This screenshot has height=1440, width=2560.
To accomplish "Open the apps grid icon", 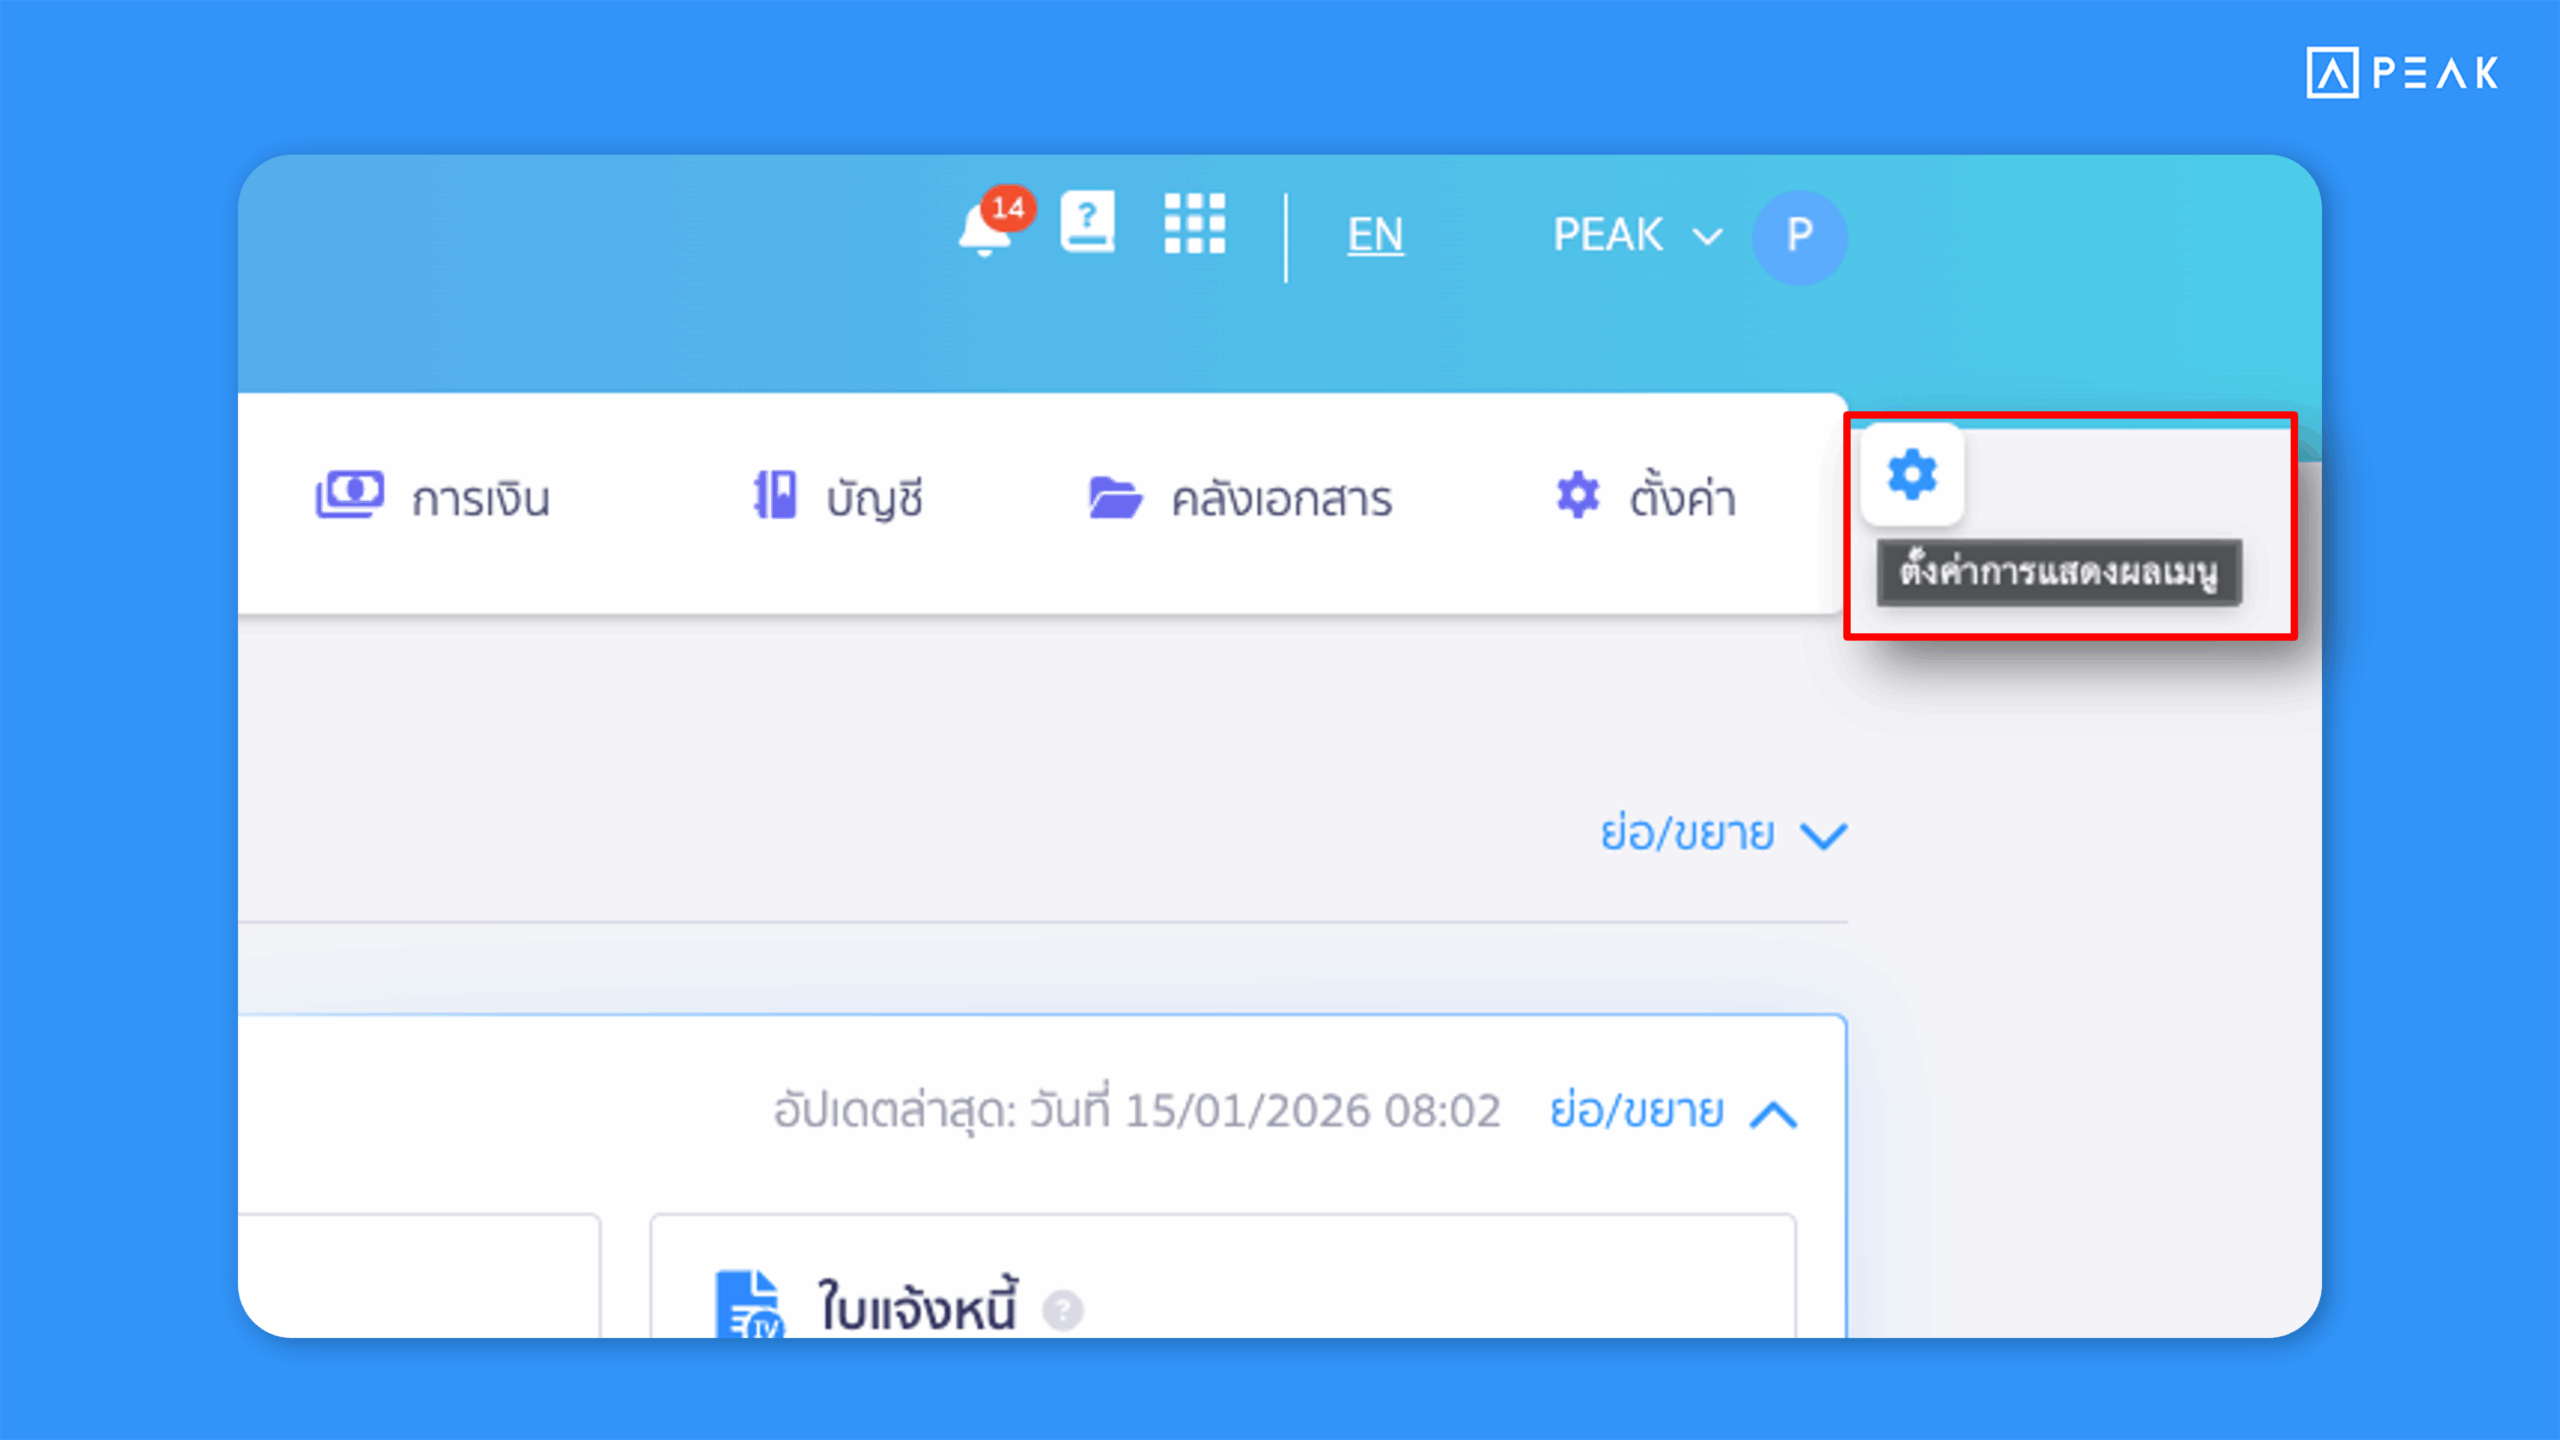I will pyautogui.click(x=1194, y=223).
